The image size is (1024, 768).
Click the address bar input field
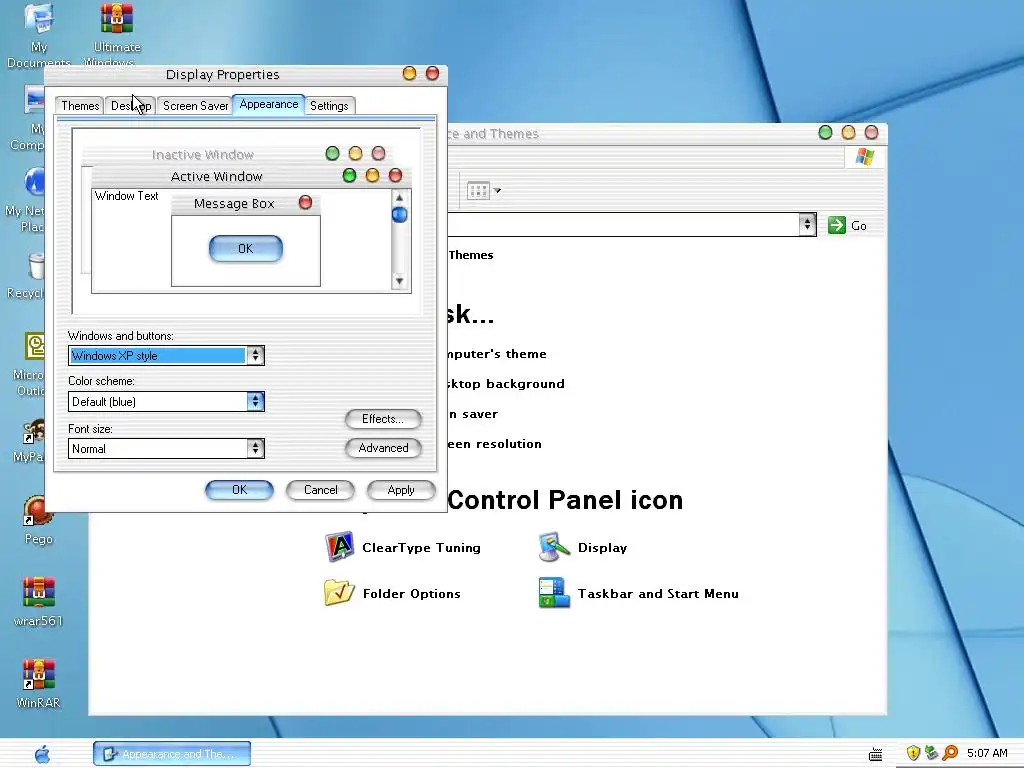click(624, 225)
